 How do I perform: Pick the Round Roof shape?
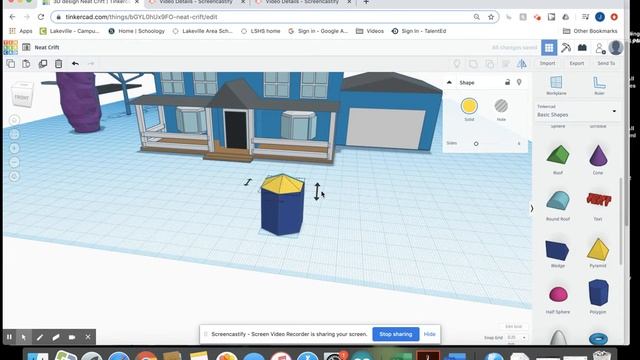click(558, 201)
